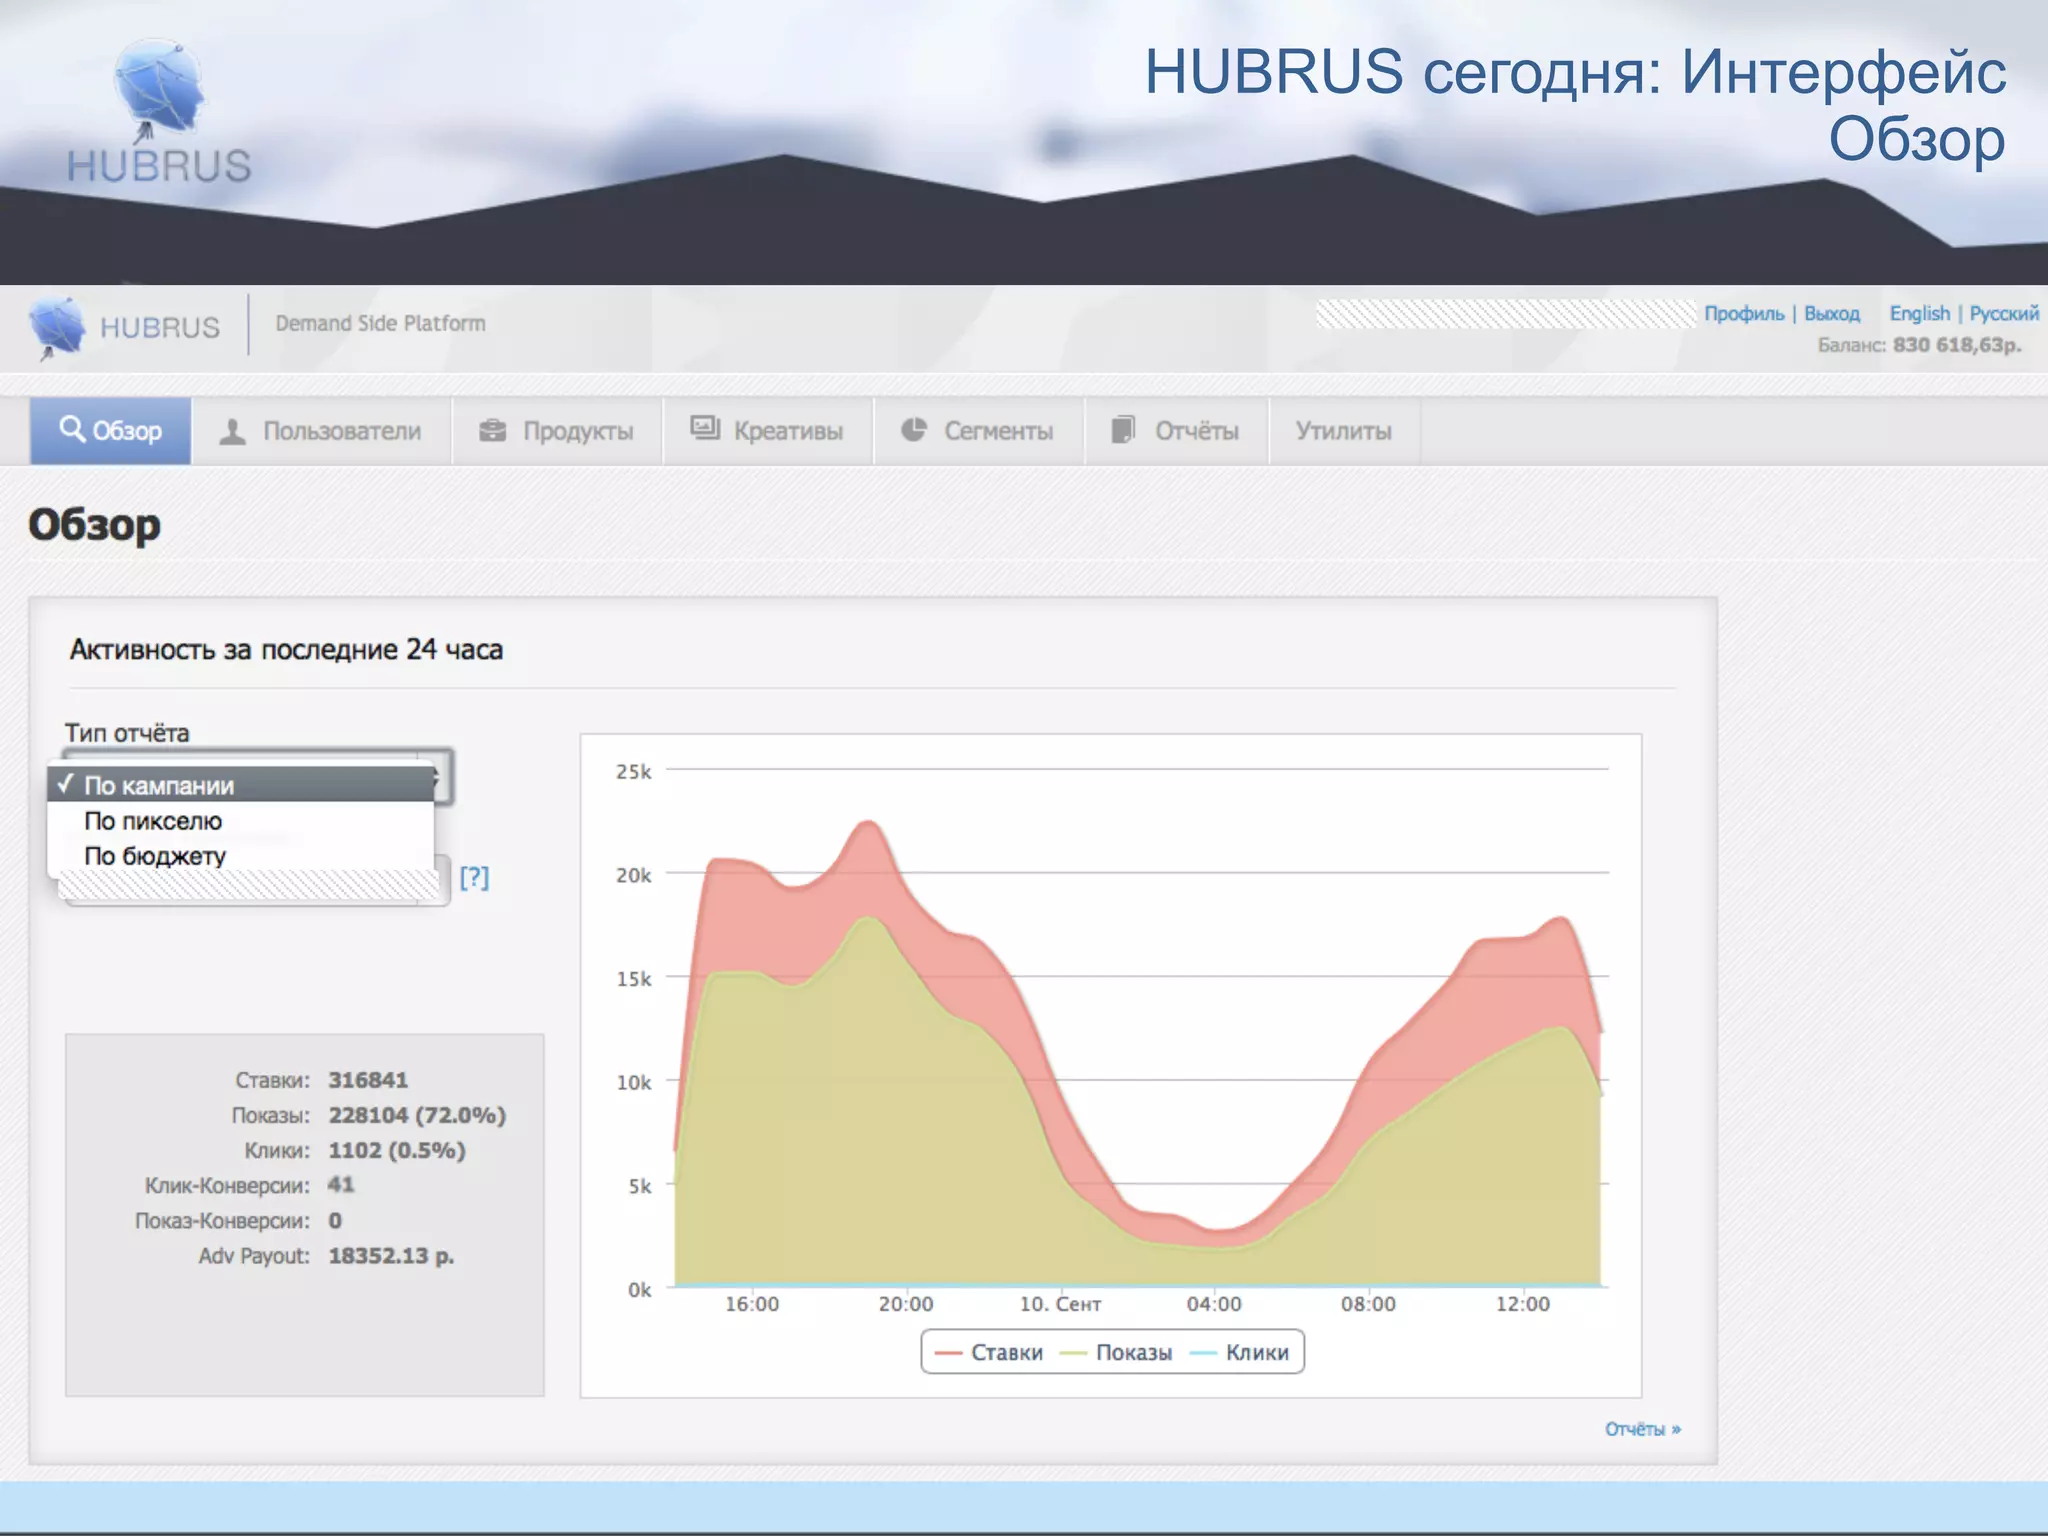
Task: Select По кампании report type option
Action: [241, 785]
